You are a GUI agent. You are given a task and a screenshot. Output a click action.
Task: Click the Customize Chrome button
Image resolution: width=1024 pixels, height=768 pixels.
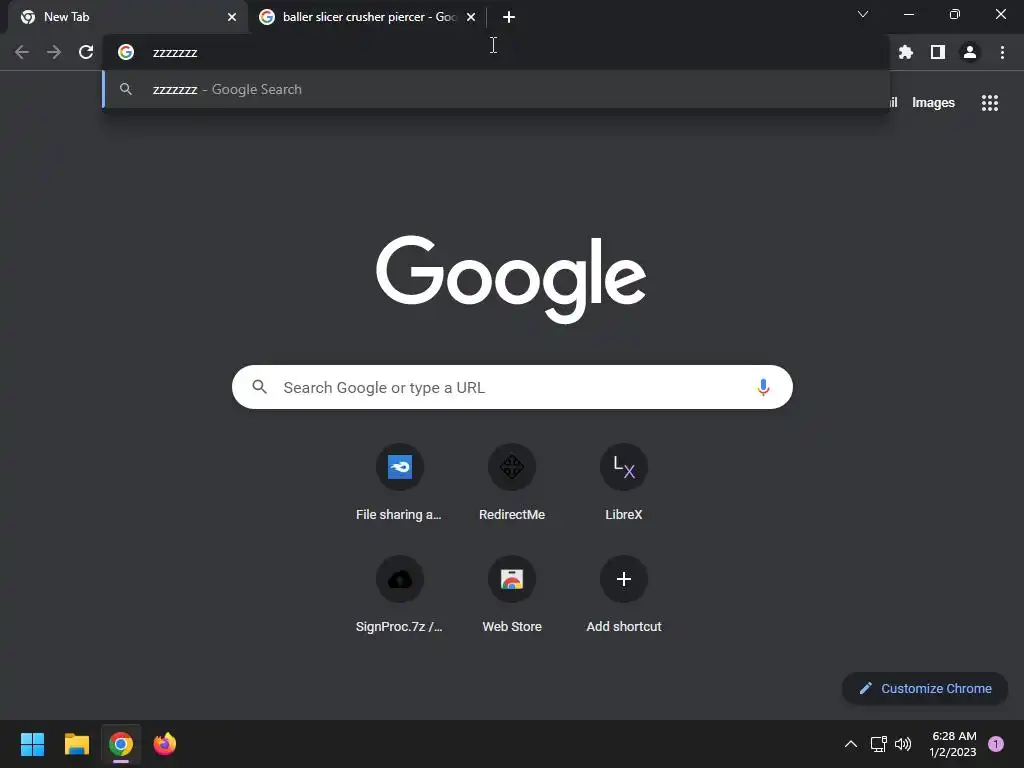click(x=925, y=688)
